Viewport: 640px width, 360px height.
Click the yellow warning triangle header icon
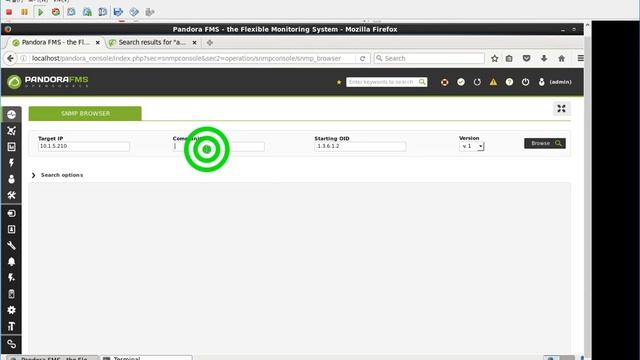click(493, 82)
